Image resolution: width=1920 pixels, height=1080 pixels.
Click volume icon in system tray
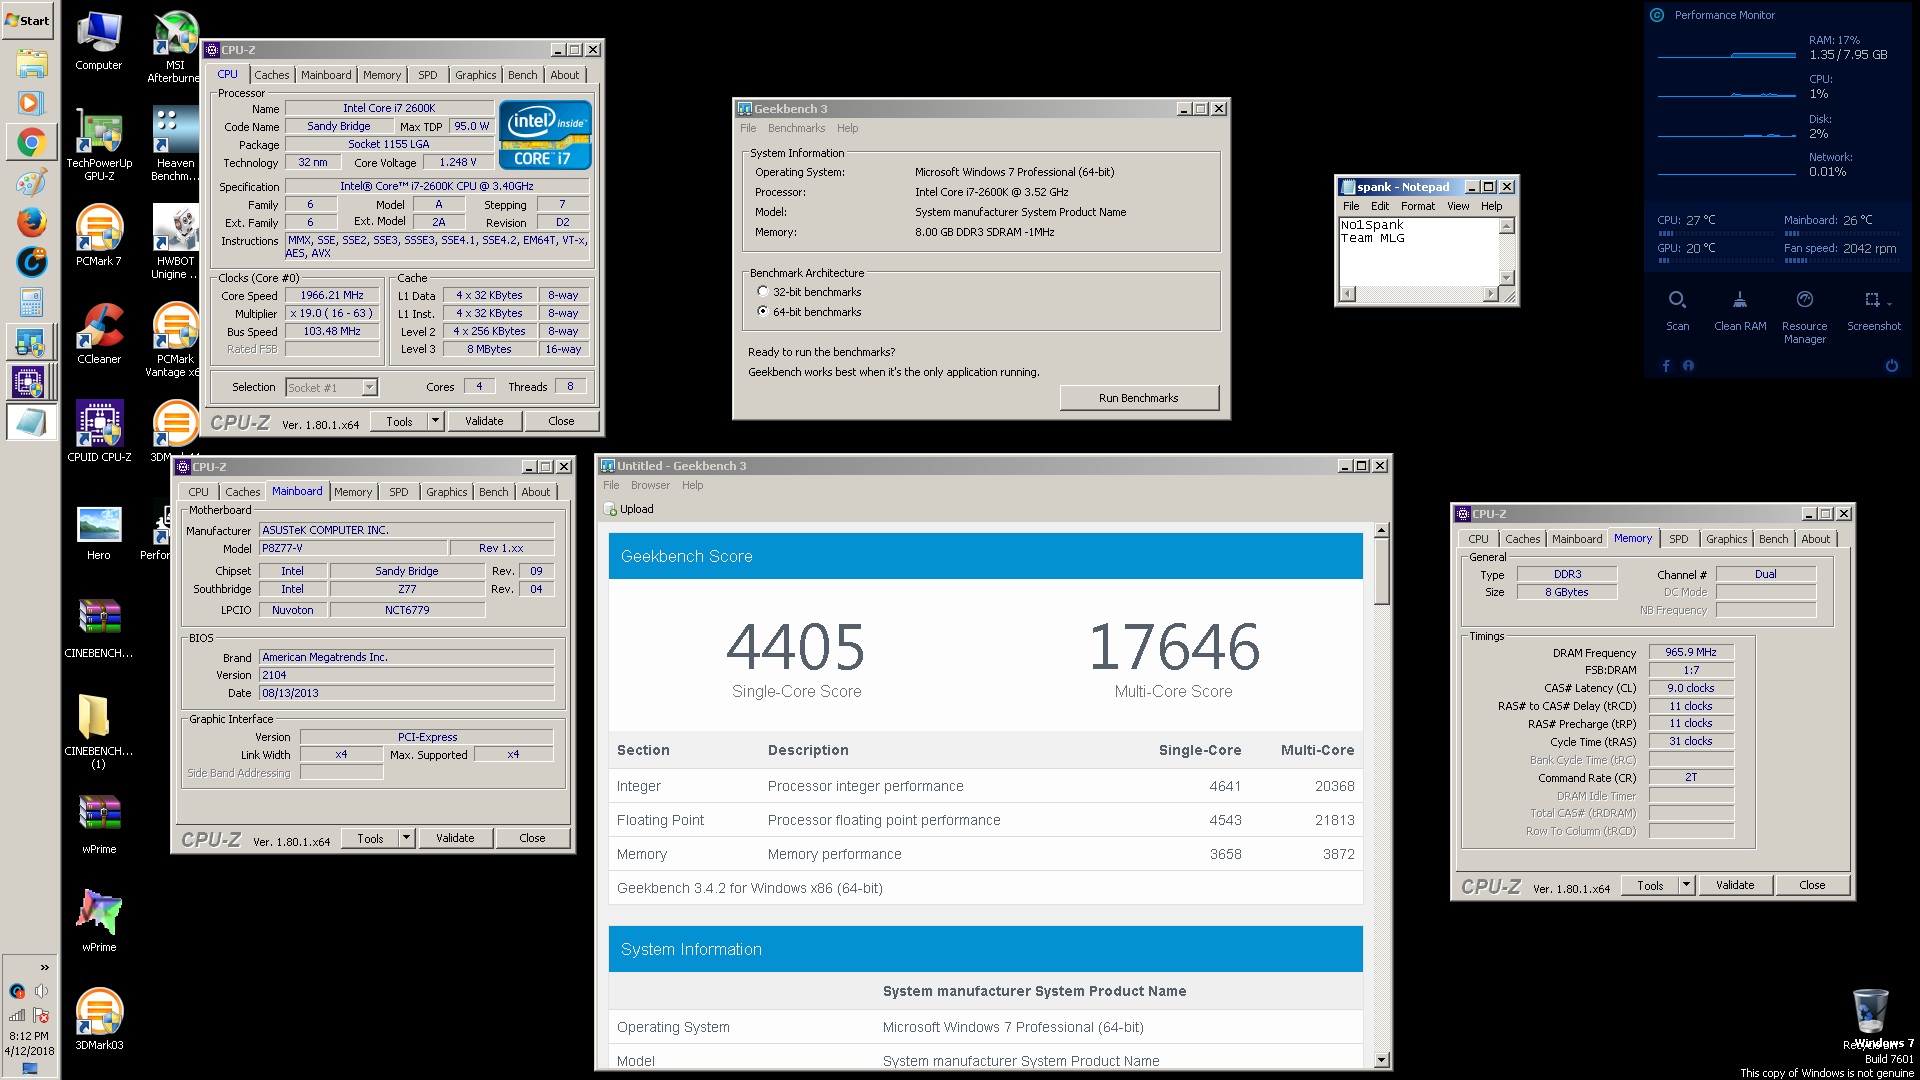point(41,991)
